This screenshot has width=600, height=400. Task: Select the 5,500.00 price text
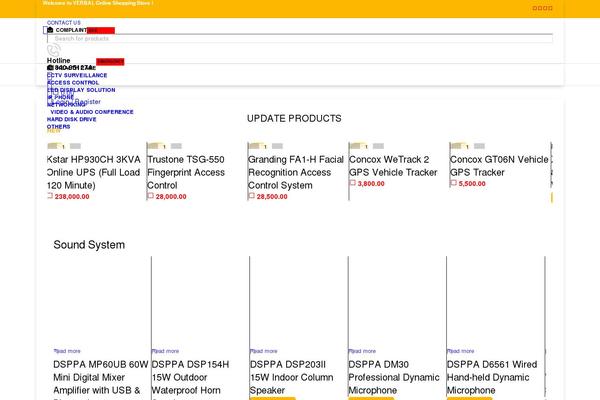pos(472,184)
